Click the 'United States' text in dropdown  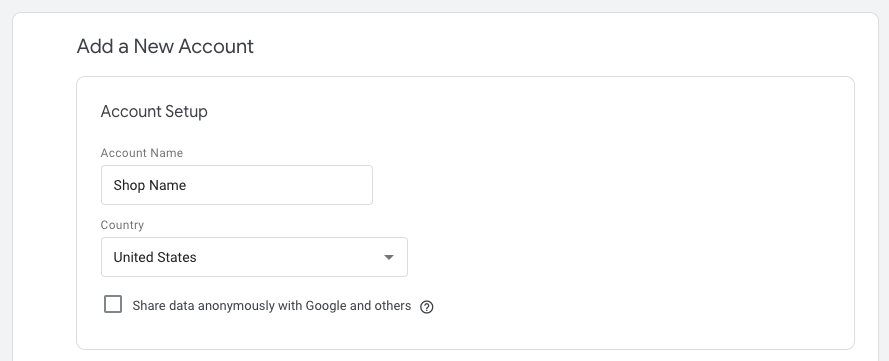[x=155, y=257]
